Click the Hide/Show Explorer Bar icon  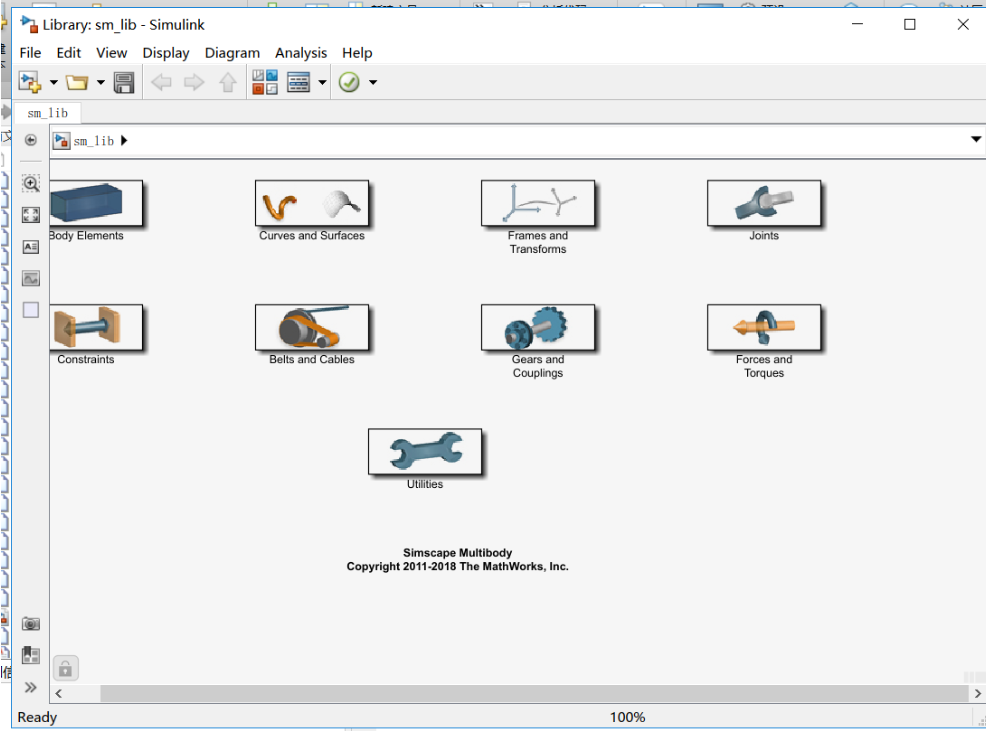click(x=30, y=140)
